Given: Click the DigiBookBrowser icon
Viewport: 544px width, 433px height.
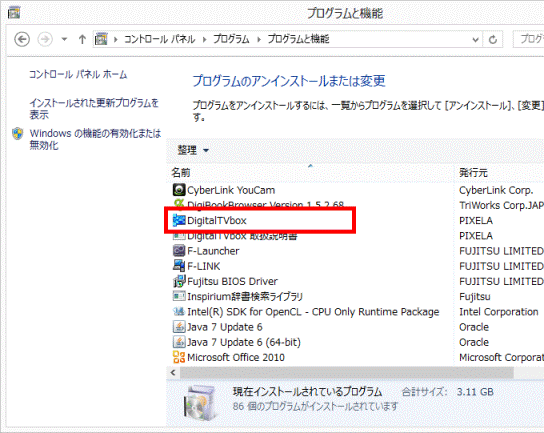Looking at the screenshot, I should [179, 204].
